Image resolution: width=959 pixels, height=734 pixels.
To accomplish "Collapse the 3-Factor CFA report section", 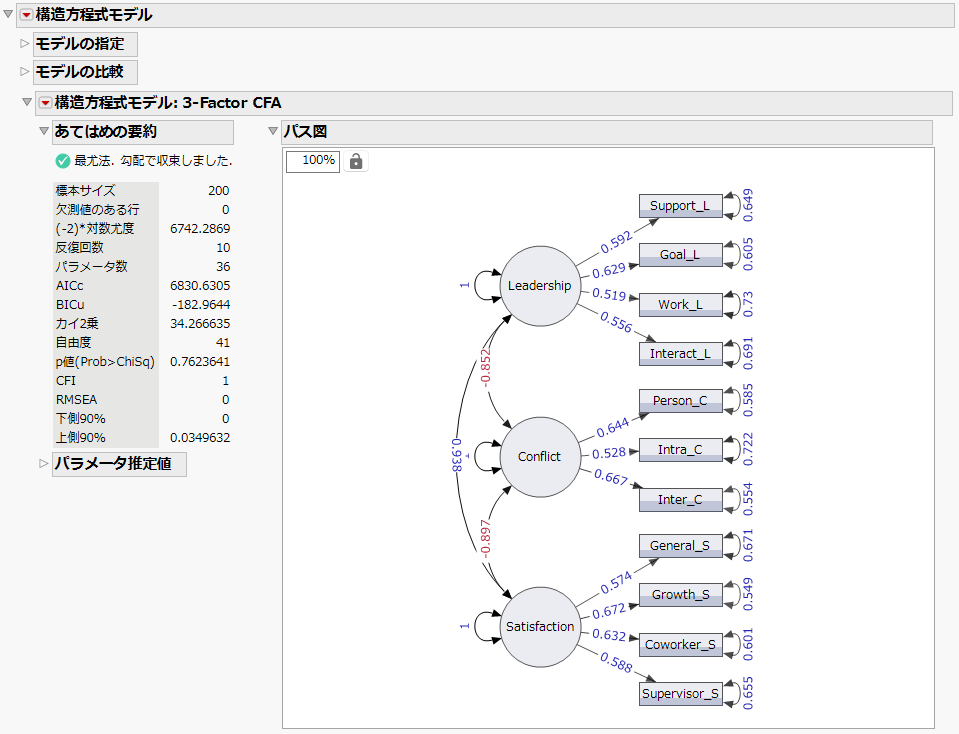I will 27,102.
